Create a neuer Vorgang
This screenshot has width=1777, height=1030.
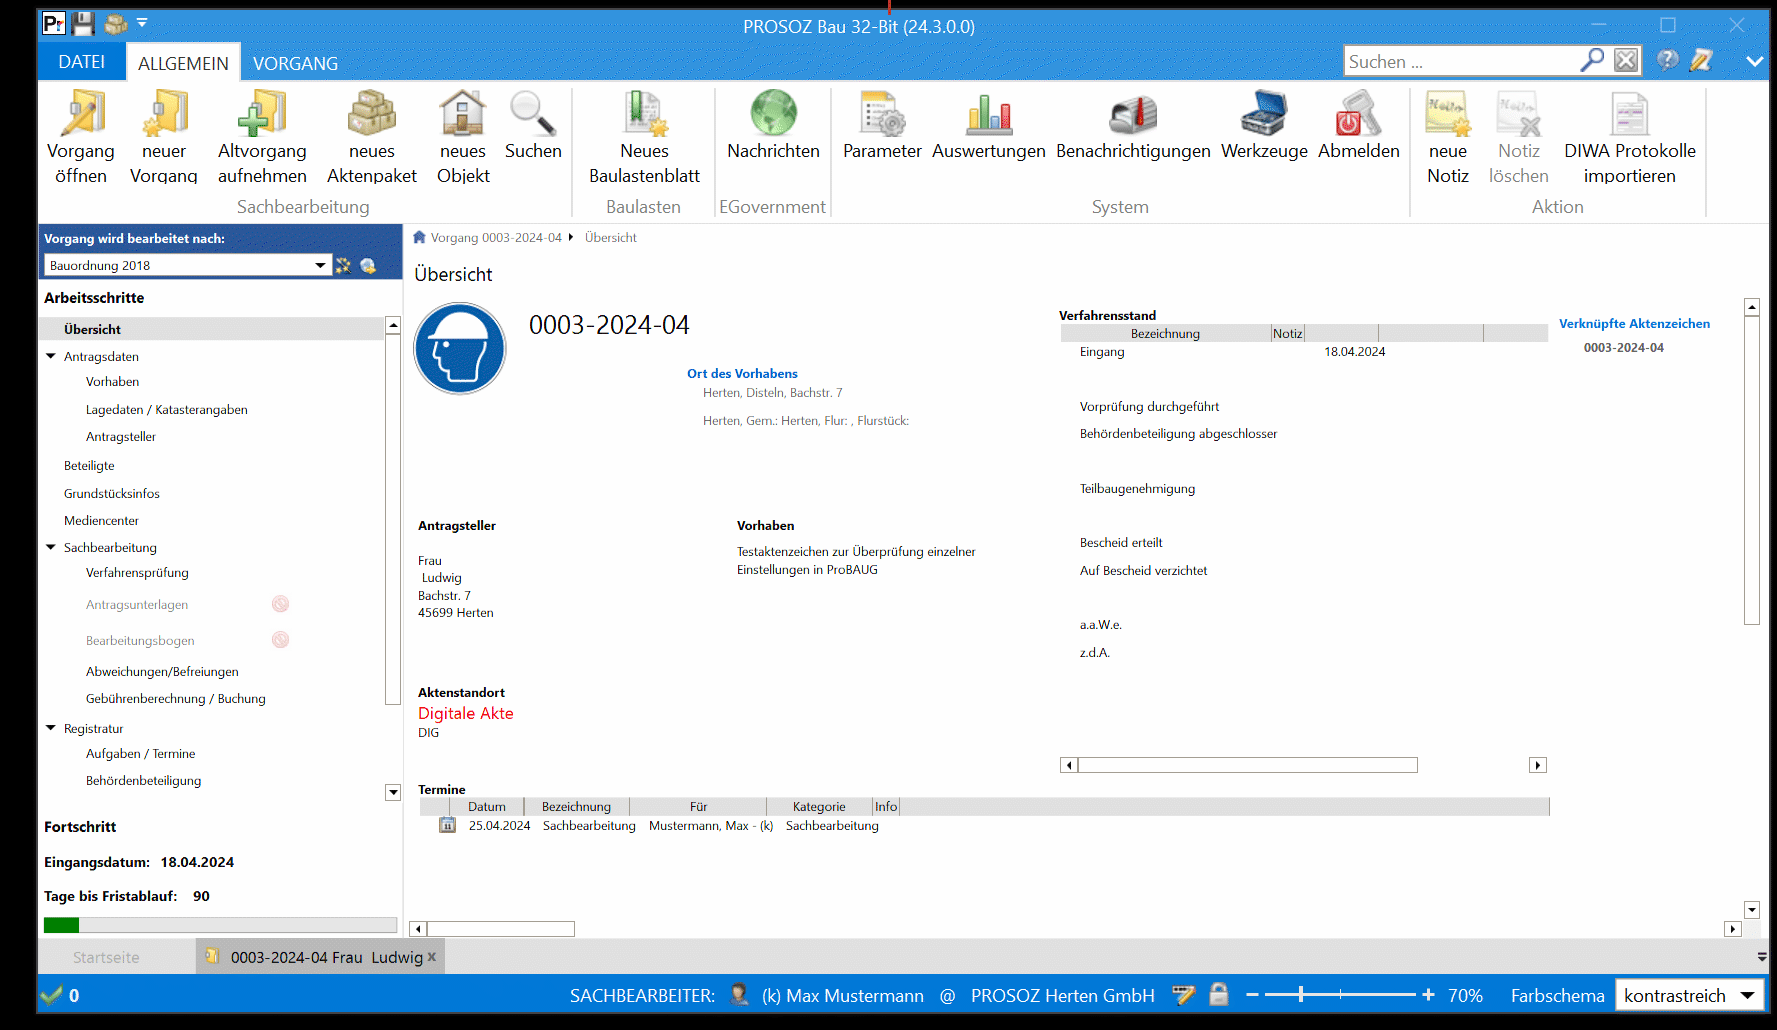tap(164, 137)
